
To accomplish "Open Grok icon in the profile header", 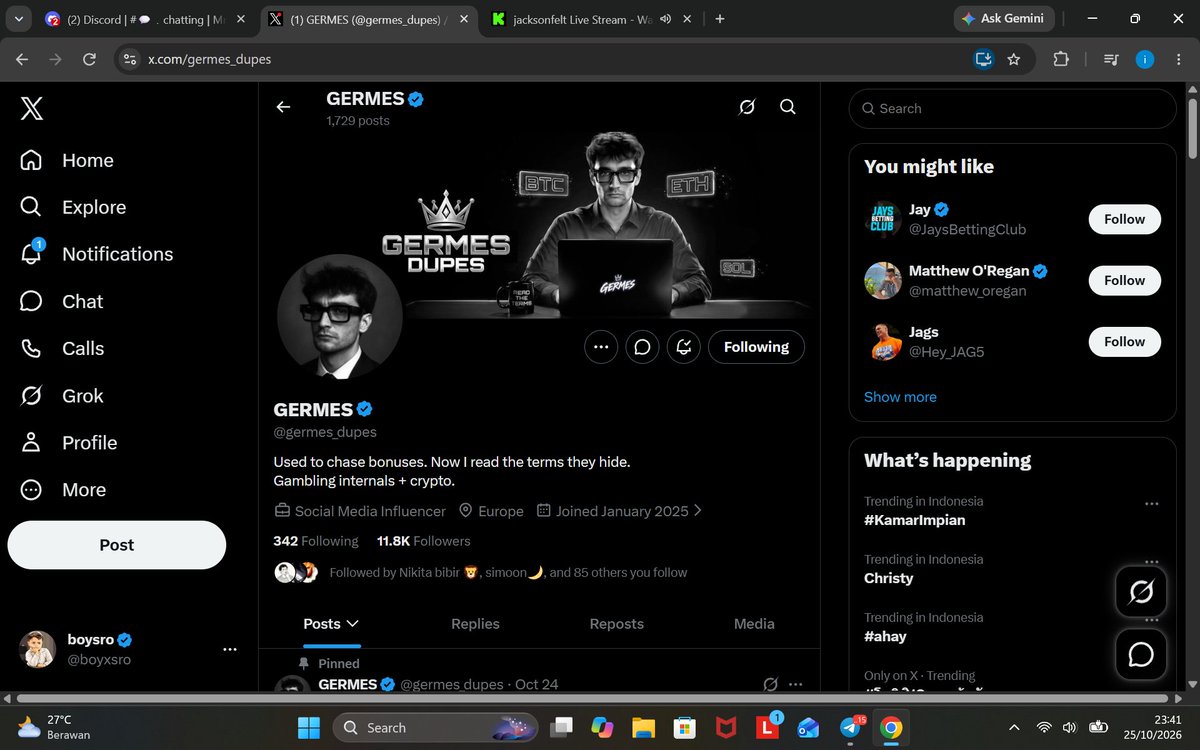I will coord(746,107).
